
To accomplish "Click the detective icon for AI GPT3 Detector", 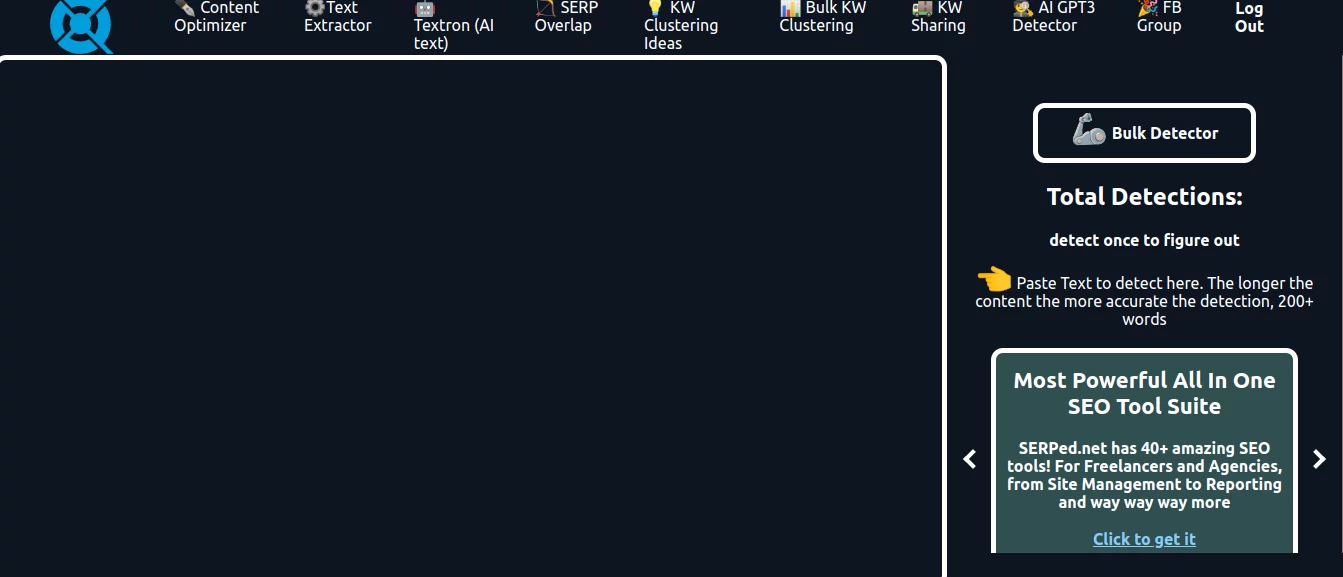I will [x=1022, y=7].
